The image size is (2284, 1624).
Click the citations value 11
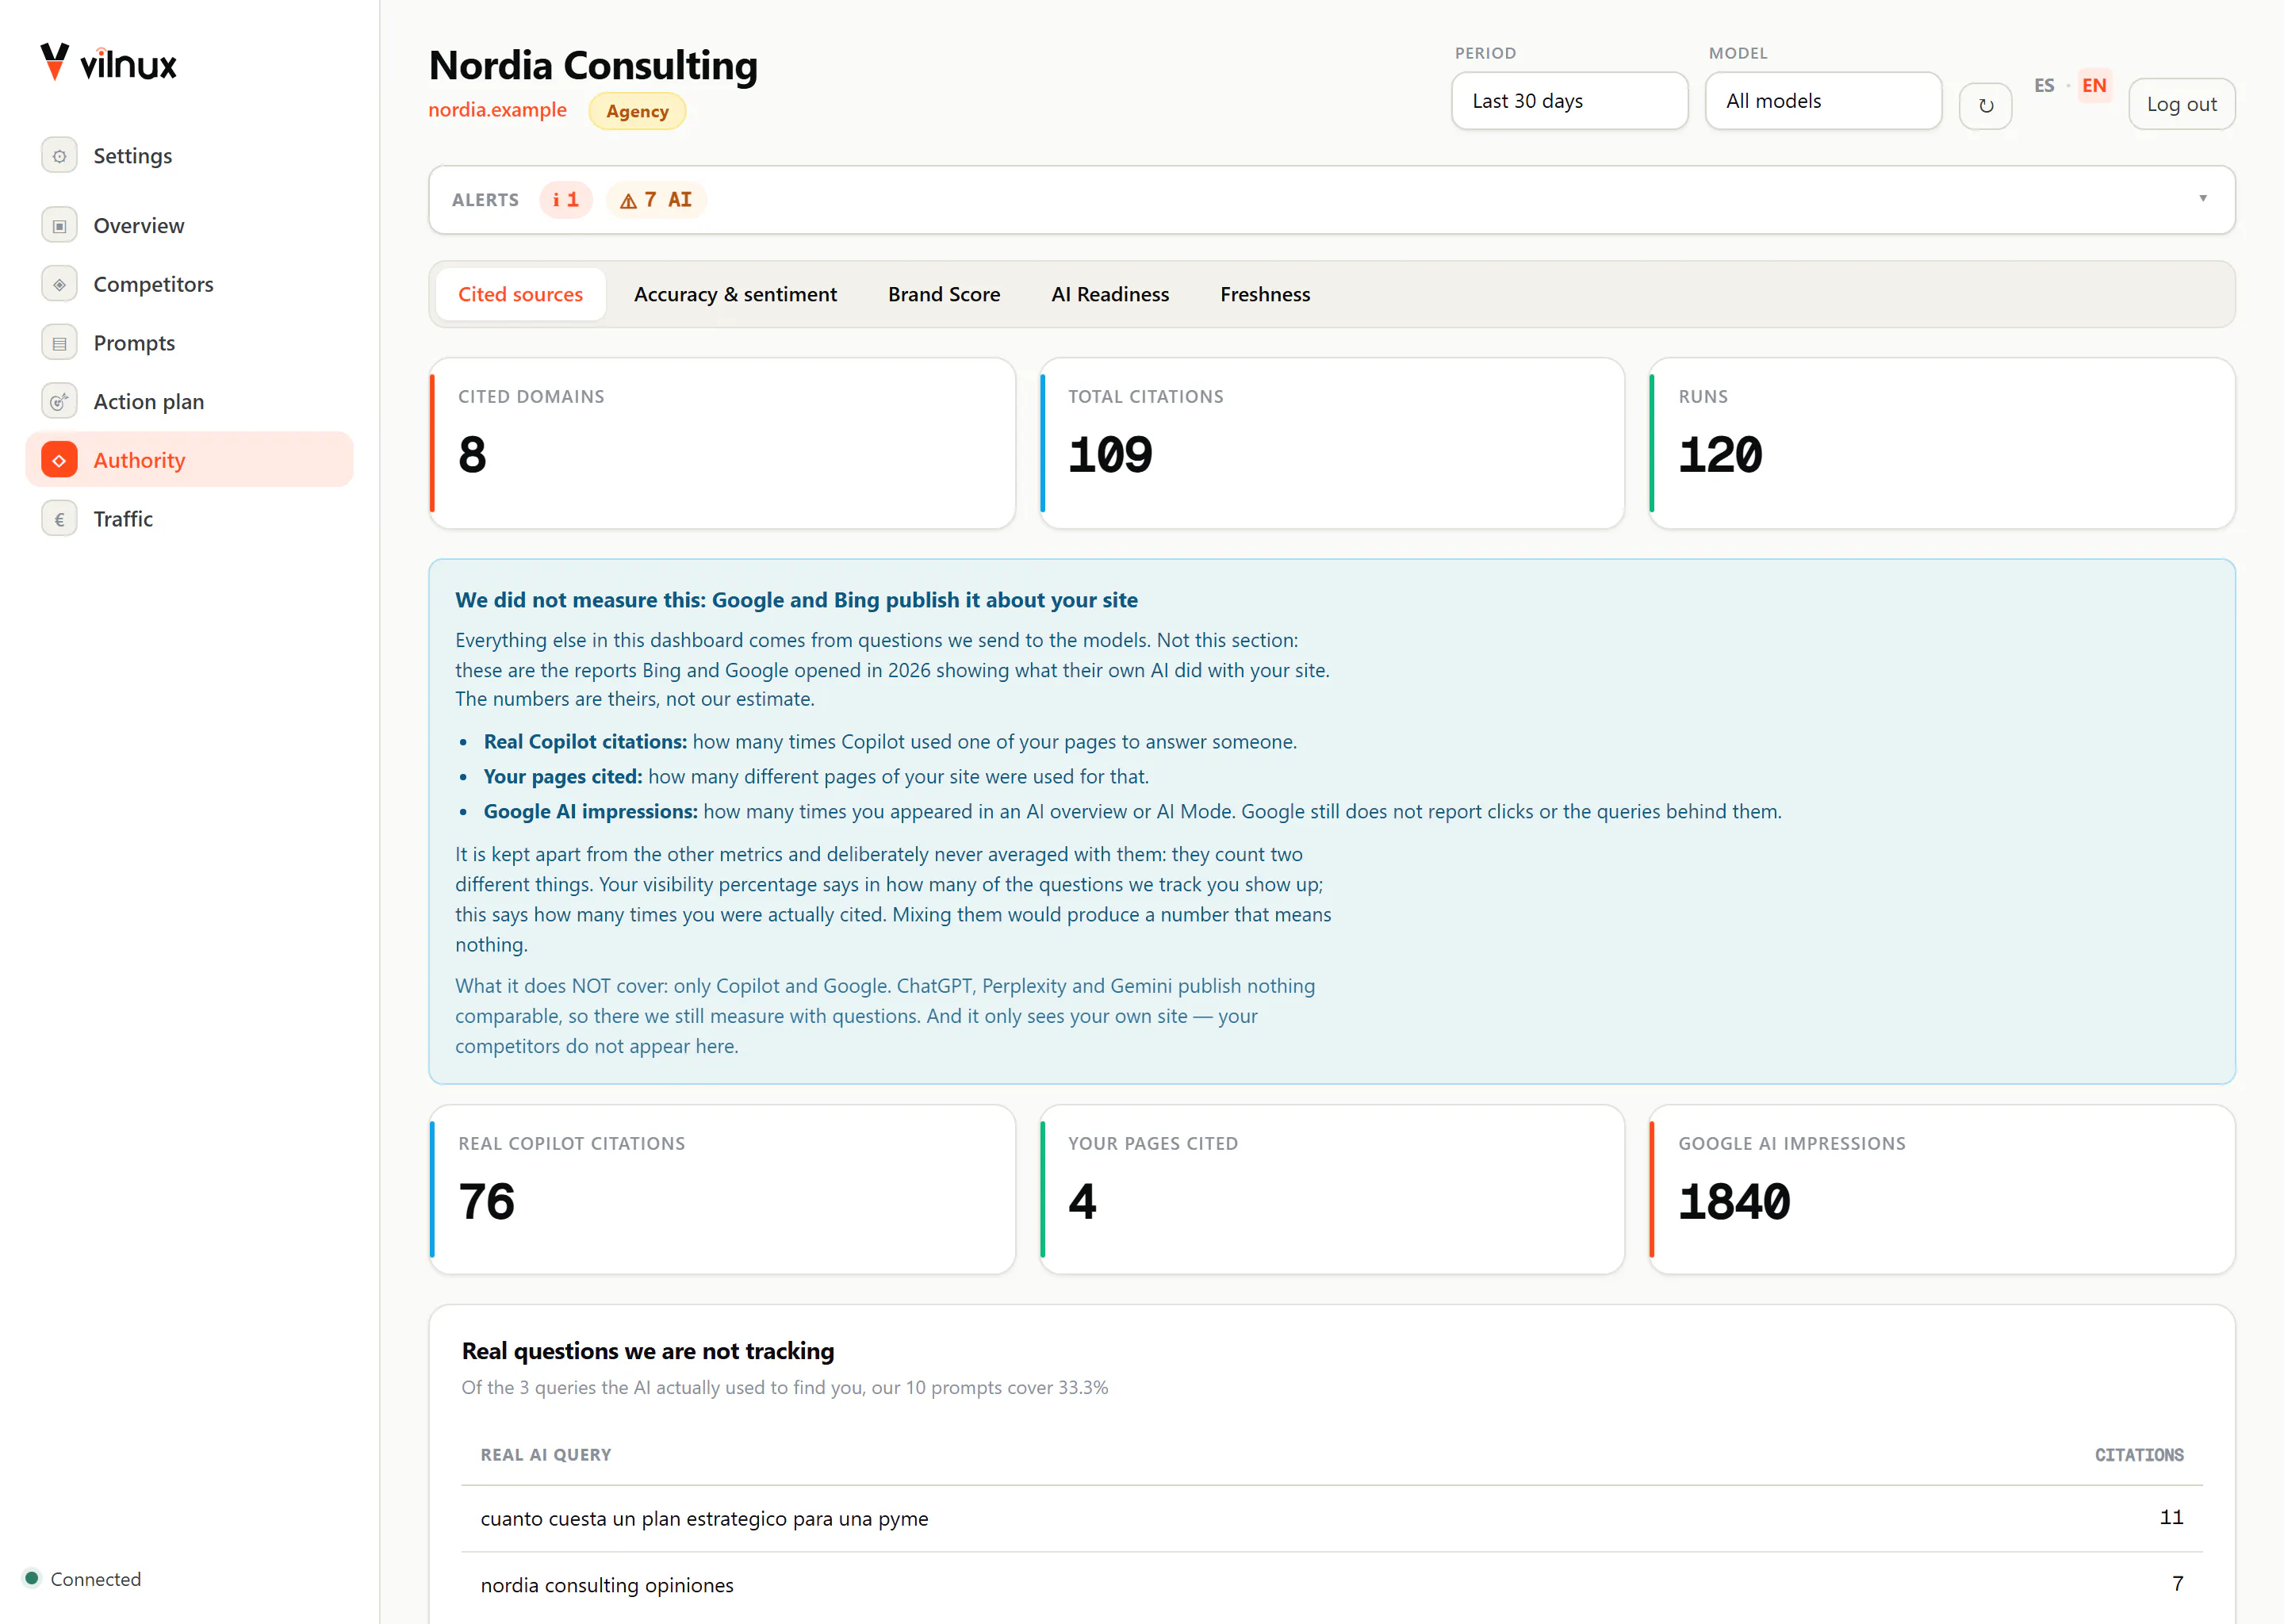[2171, 1518]
